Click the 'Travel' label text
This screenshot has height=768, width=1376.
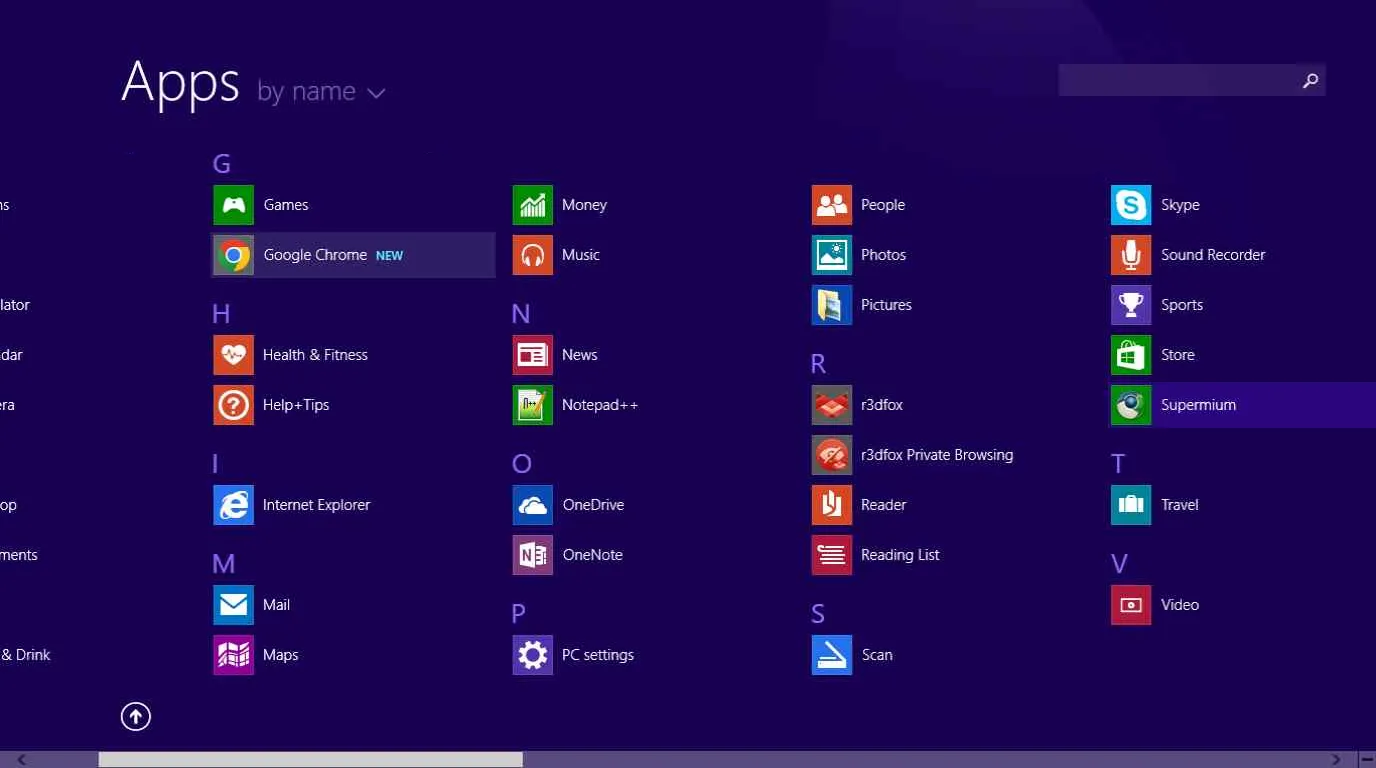pyautogui.click(x=1179, y=505)
